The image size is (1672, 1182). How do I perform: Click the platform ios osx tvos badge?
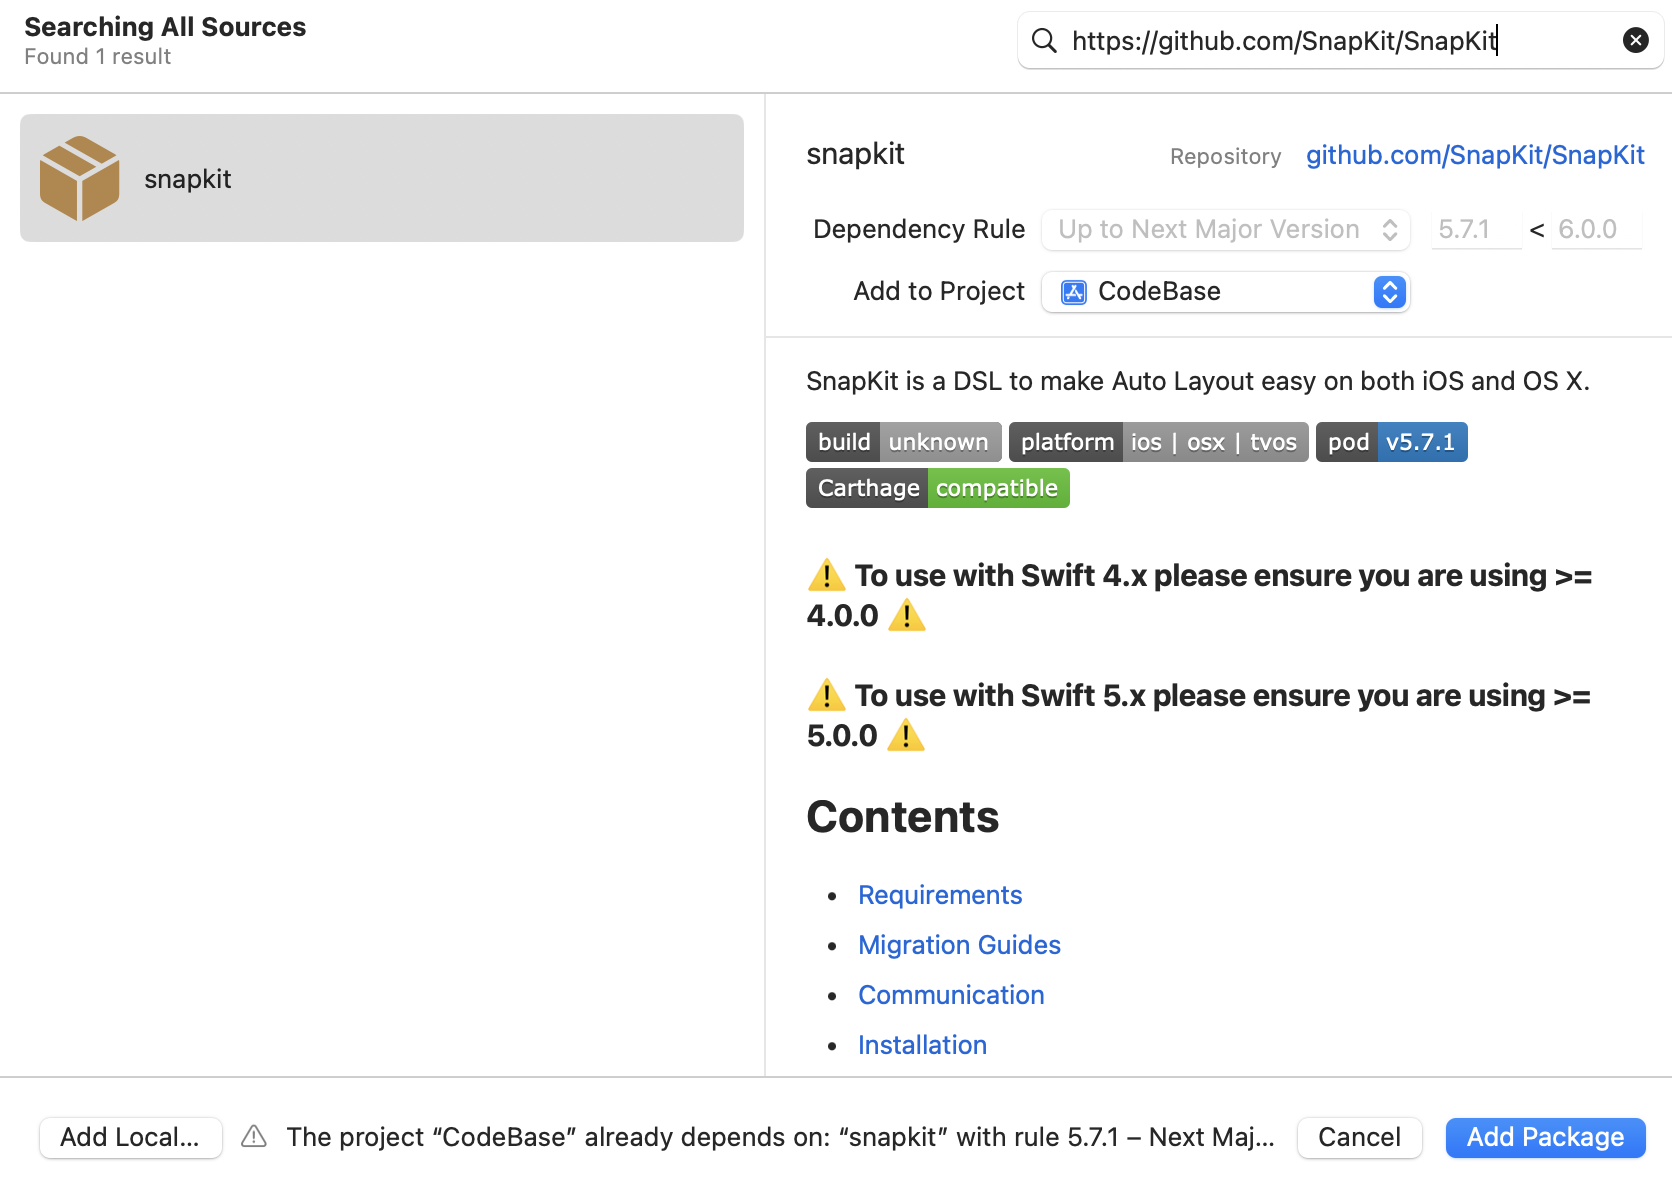[1159, 442]
